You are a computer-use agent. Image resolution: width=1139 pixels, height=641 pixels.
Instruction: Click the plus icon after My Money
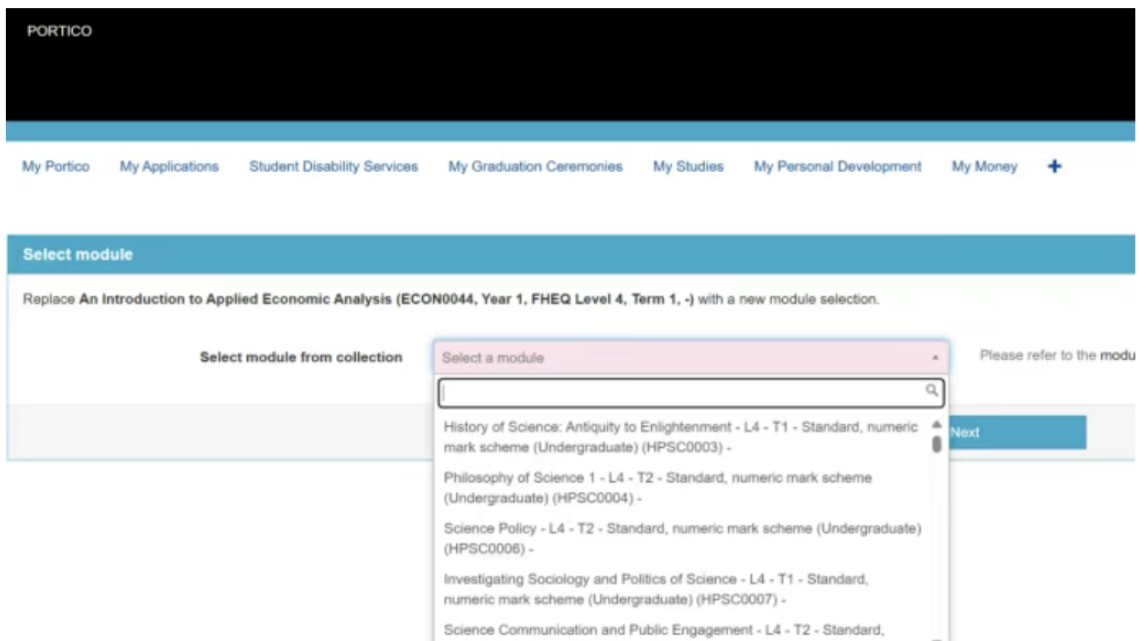[x=1053, y=167]
